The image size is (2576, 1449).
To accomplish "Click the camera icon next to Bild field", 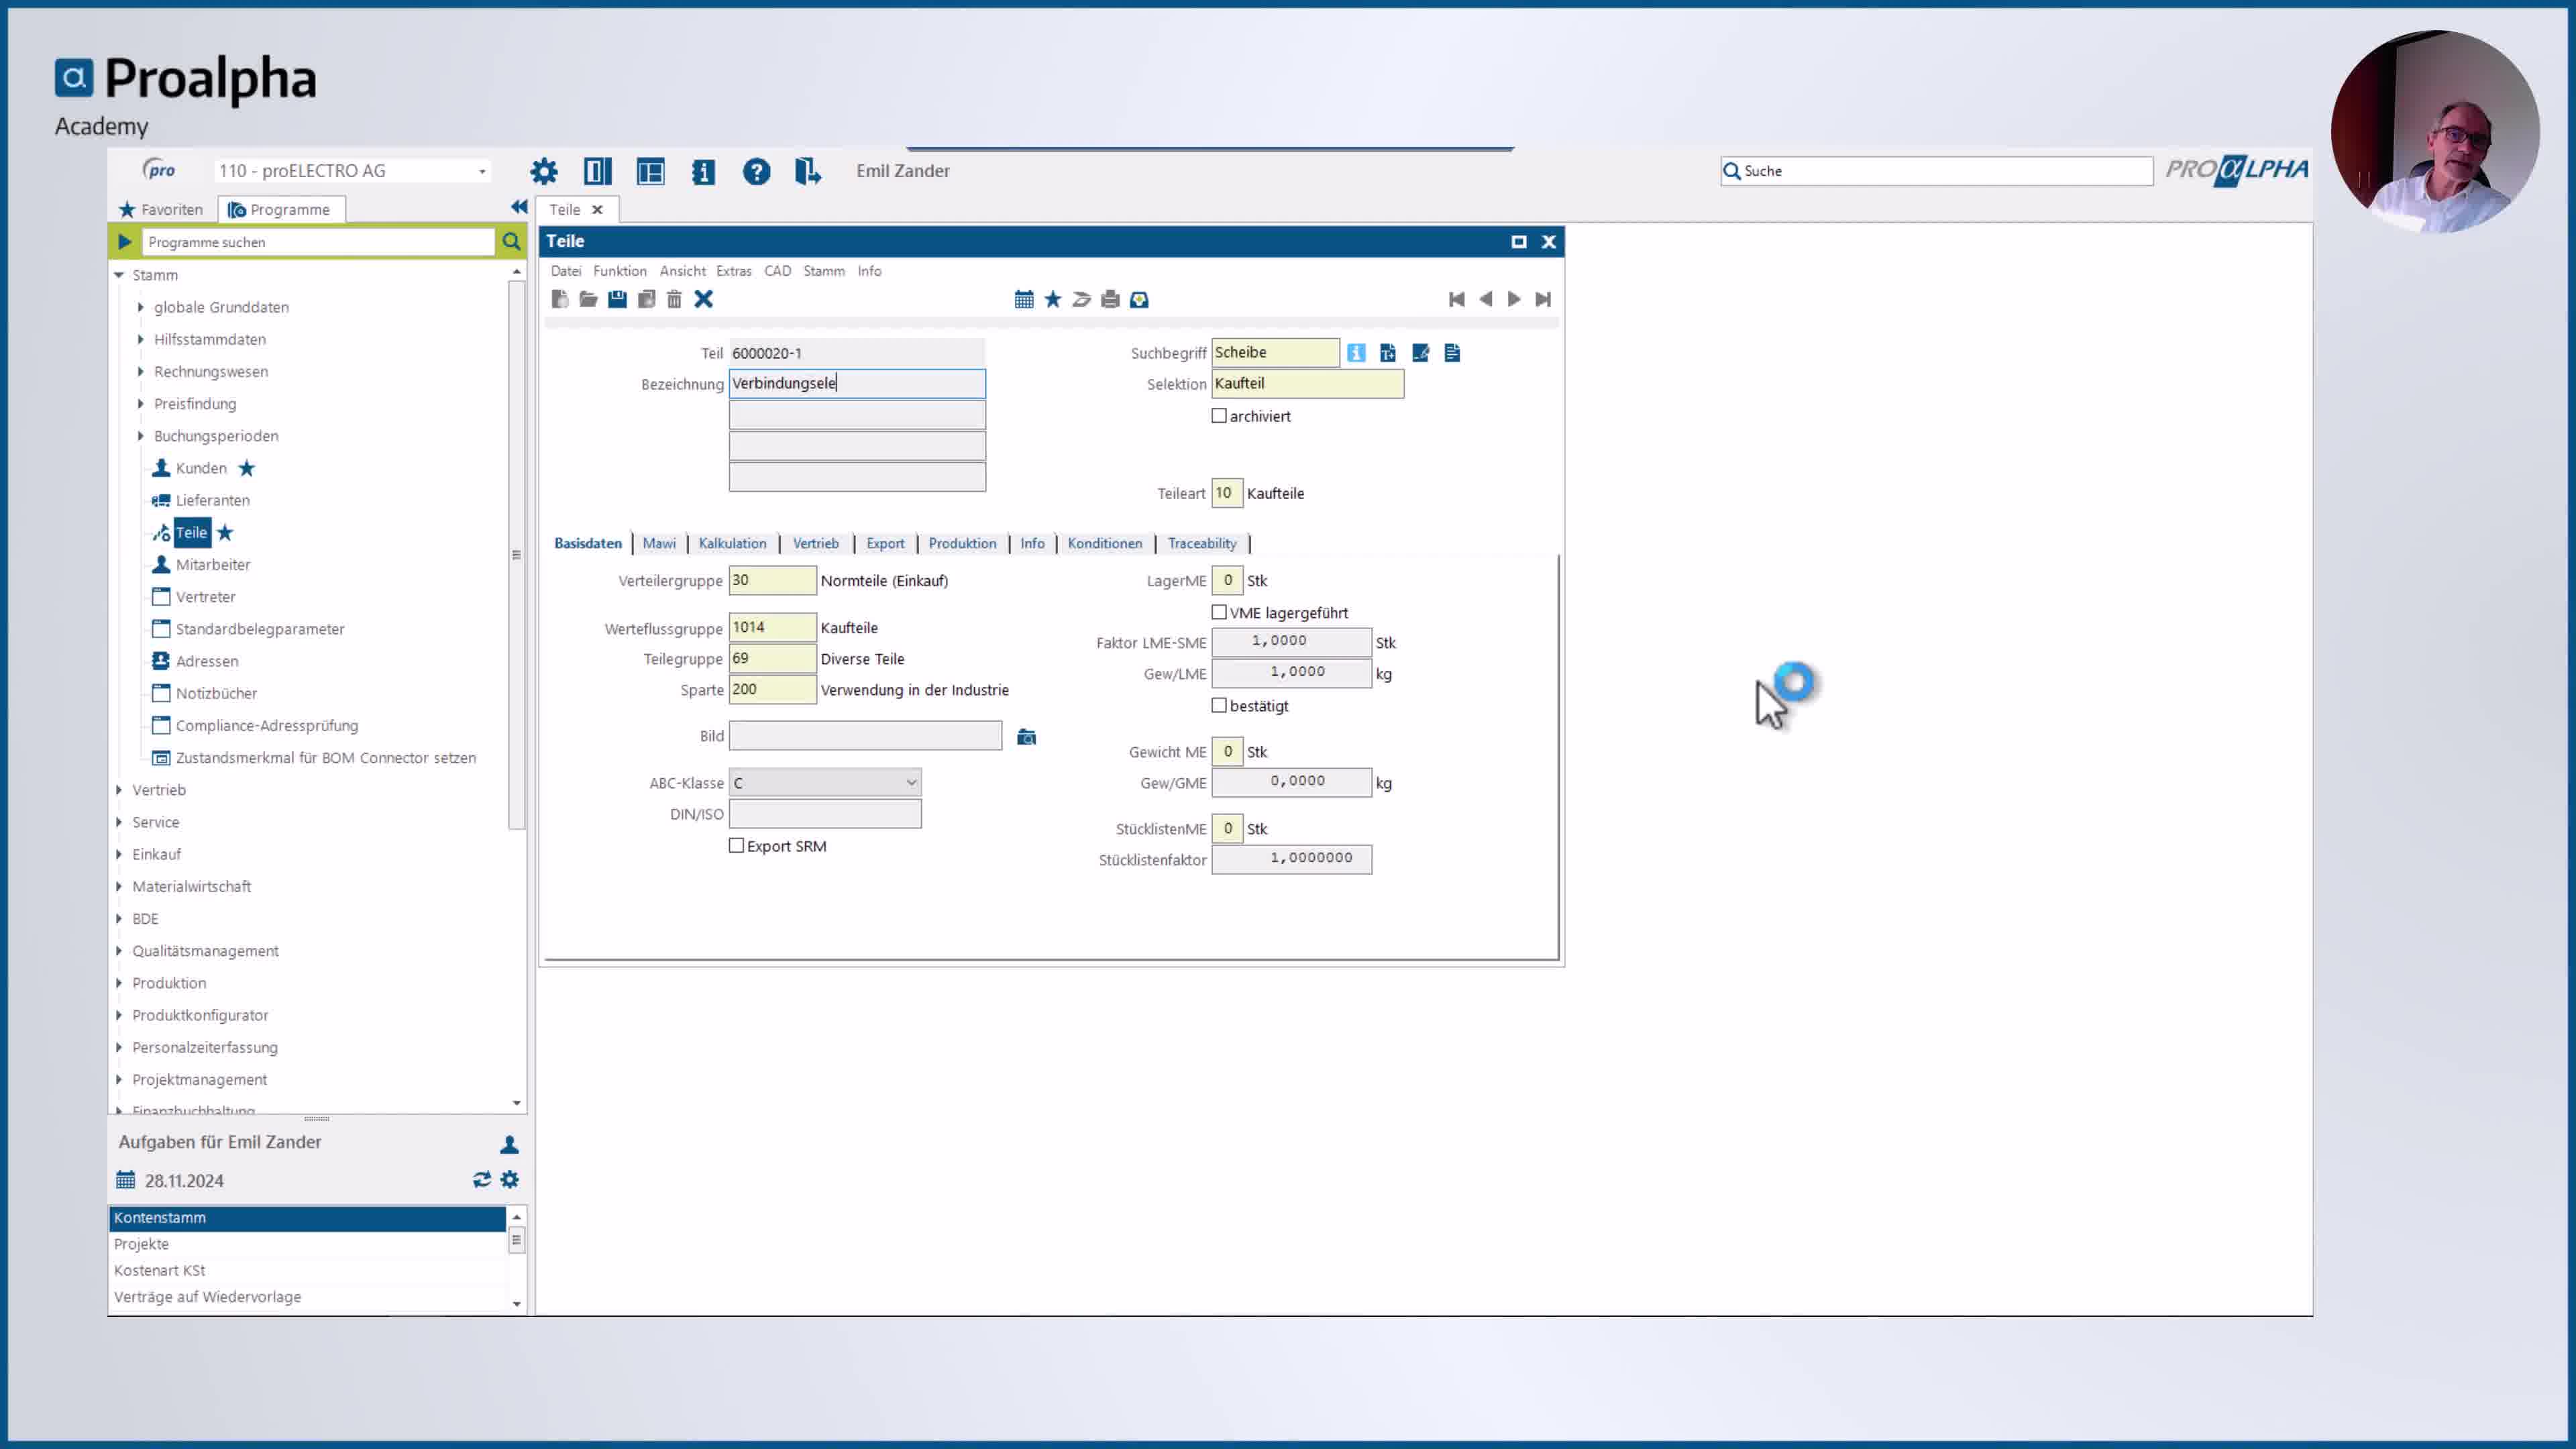I will pos(1027,737).
